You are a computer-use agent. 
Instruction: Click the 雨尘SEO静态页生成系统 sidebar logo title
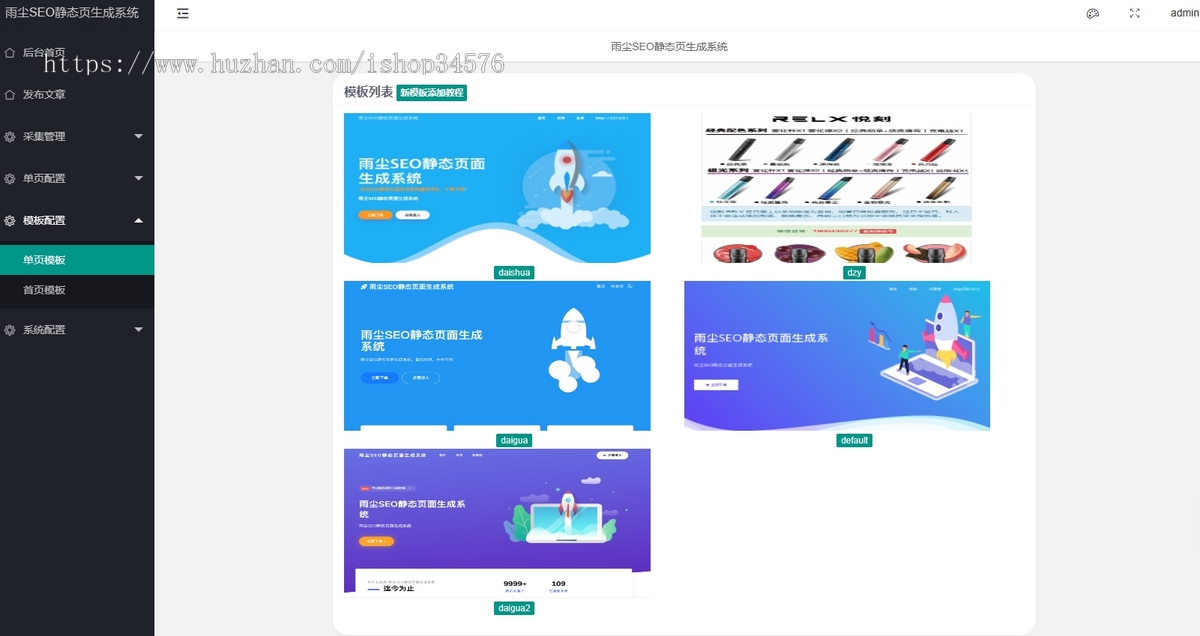[x=72, y=13]
